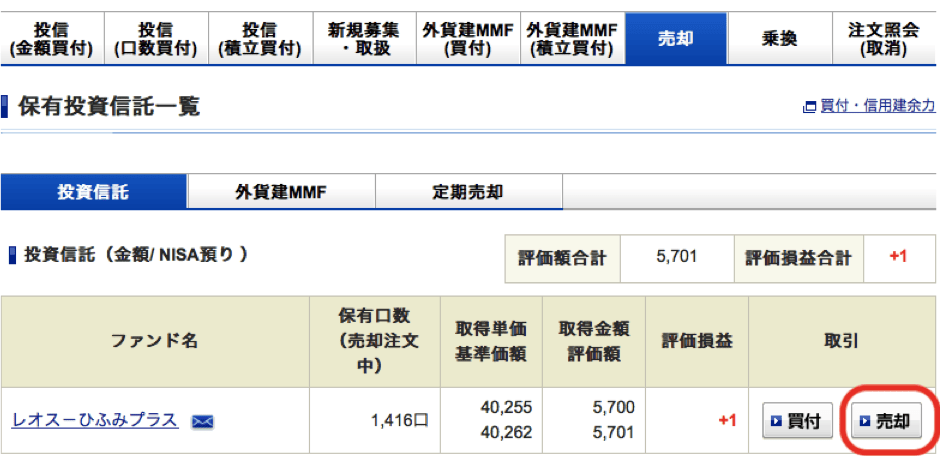Screen dimensions: 941x457
Task: Select 外貨建MMF(積立買付) top tab
Action: pos(573,39)
